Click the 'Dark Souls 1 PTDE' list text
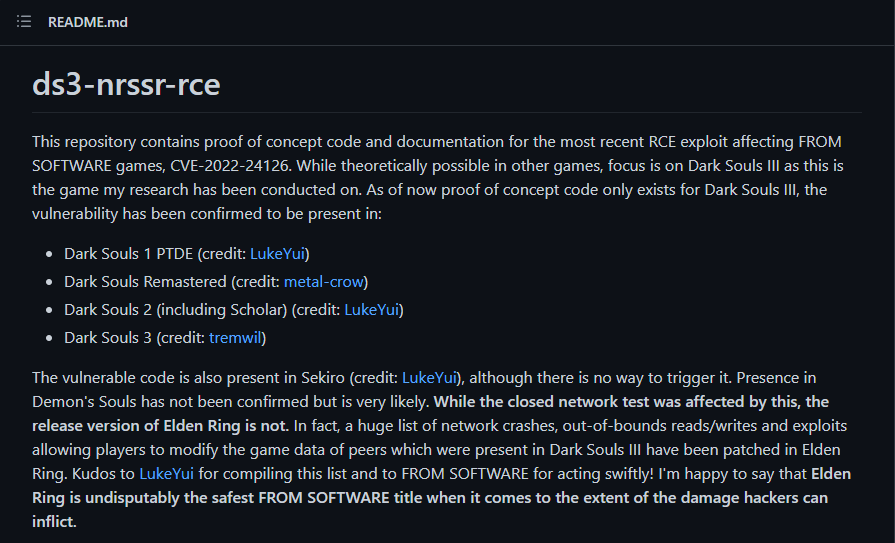 [x=128, y=254]
